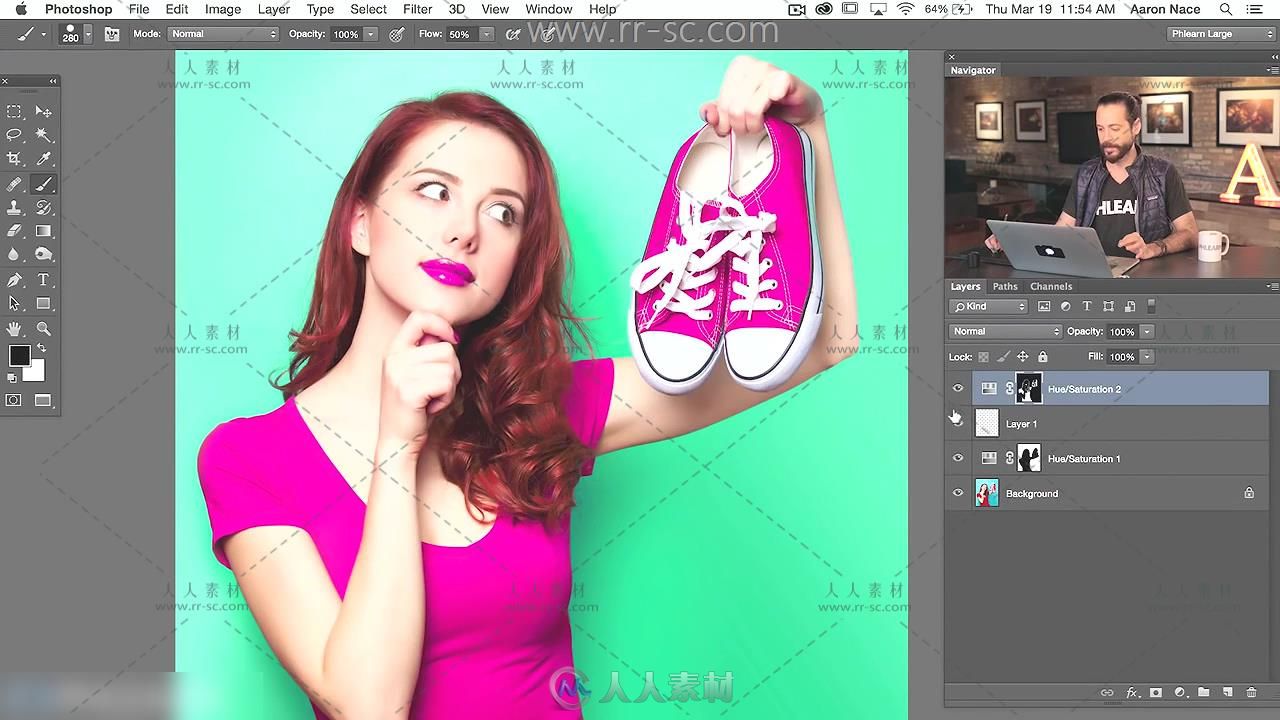Select the Zoom tool
This screenshot has width=1280, height=720.
click(43, 328)
